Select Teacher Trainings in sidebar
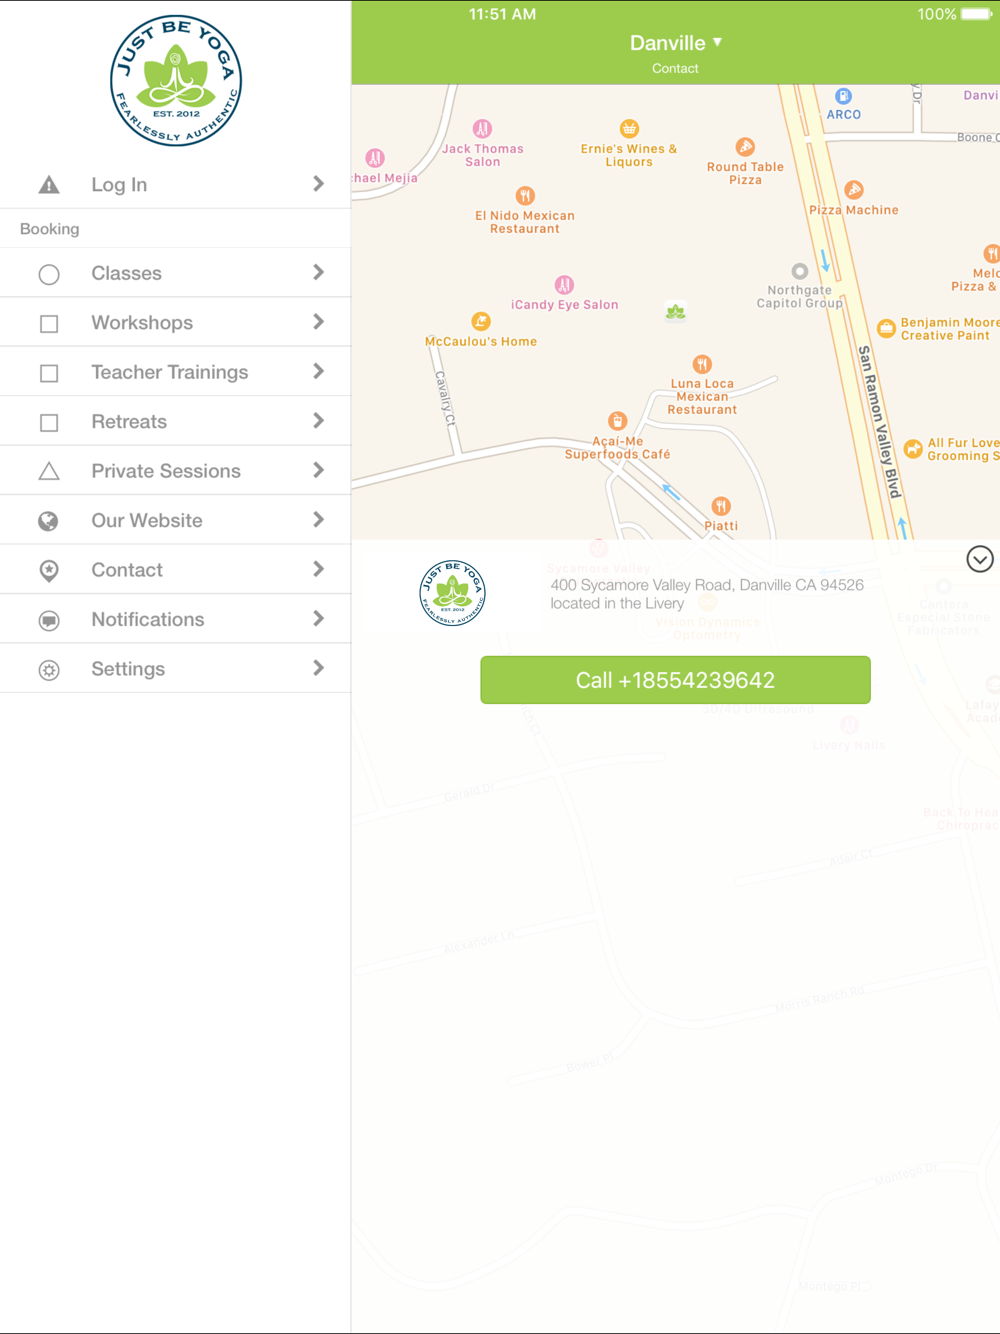 175,372
